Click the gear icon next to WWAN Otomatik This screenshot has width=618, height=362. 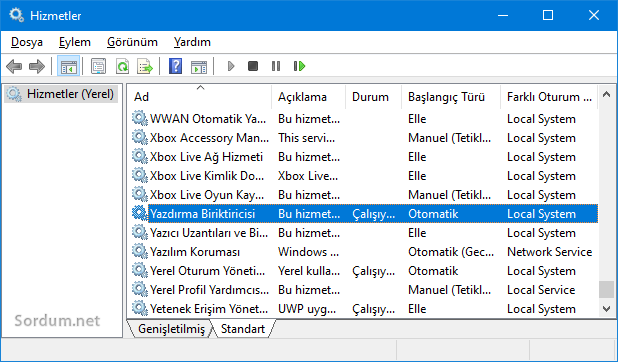pyautogui.click(x=140, y=118)
